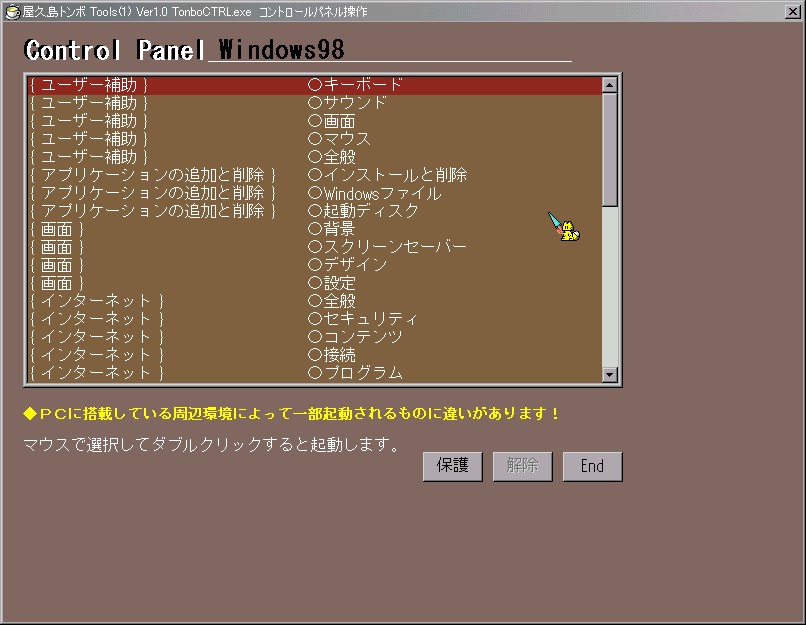
Task: Select the 画面 デザイン row
Action: click(x=315, y=265)
